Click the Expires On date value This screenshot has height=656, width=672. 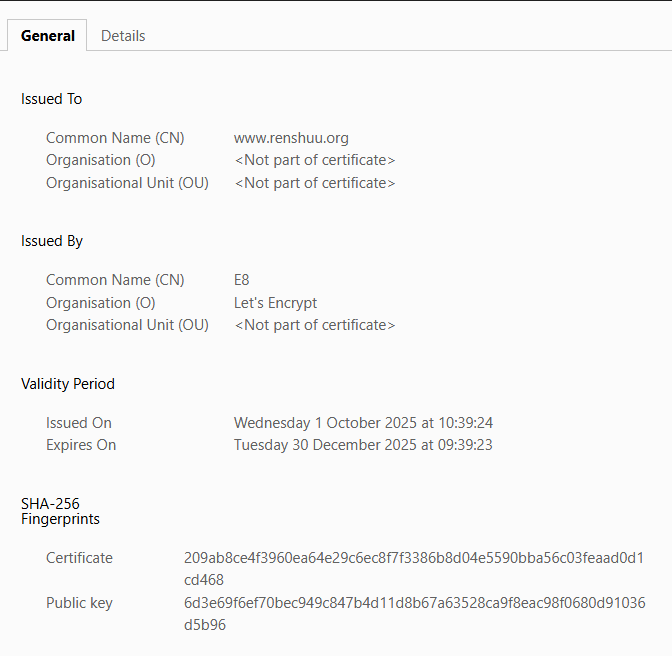(363, 445)
